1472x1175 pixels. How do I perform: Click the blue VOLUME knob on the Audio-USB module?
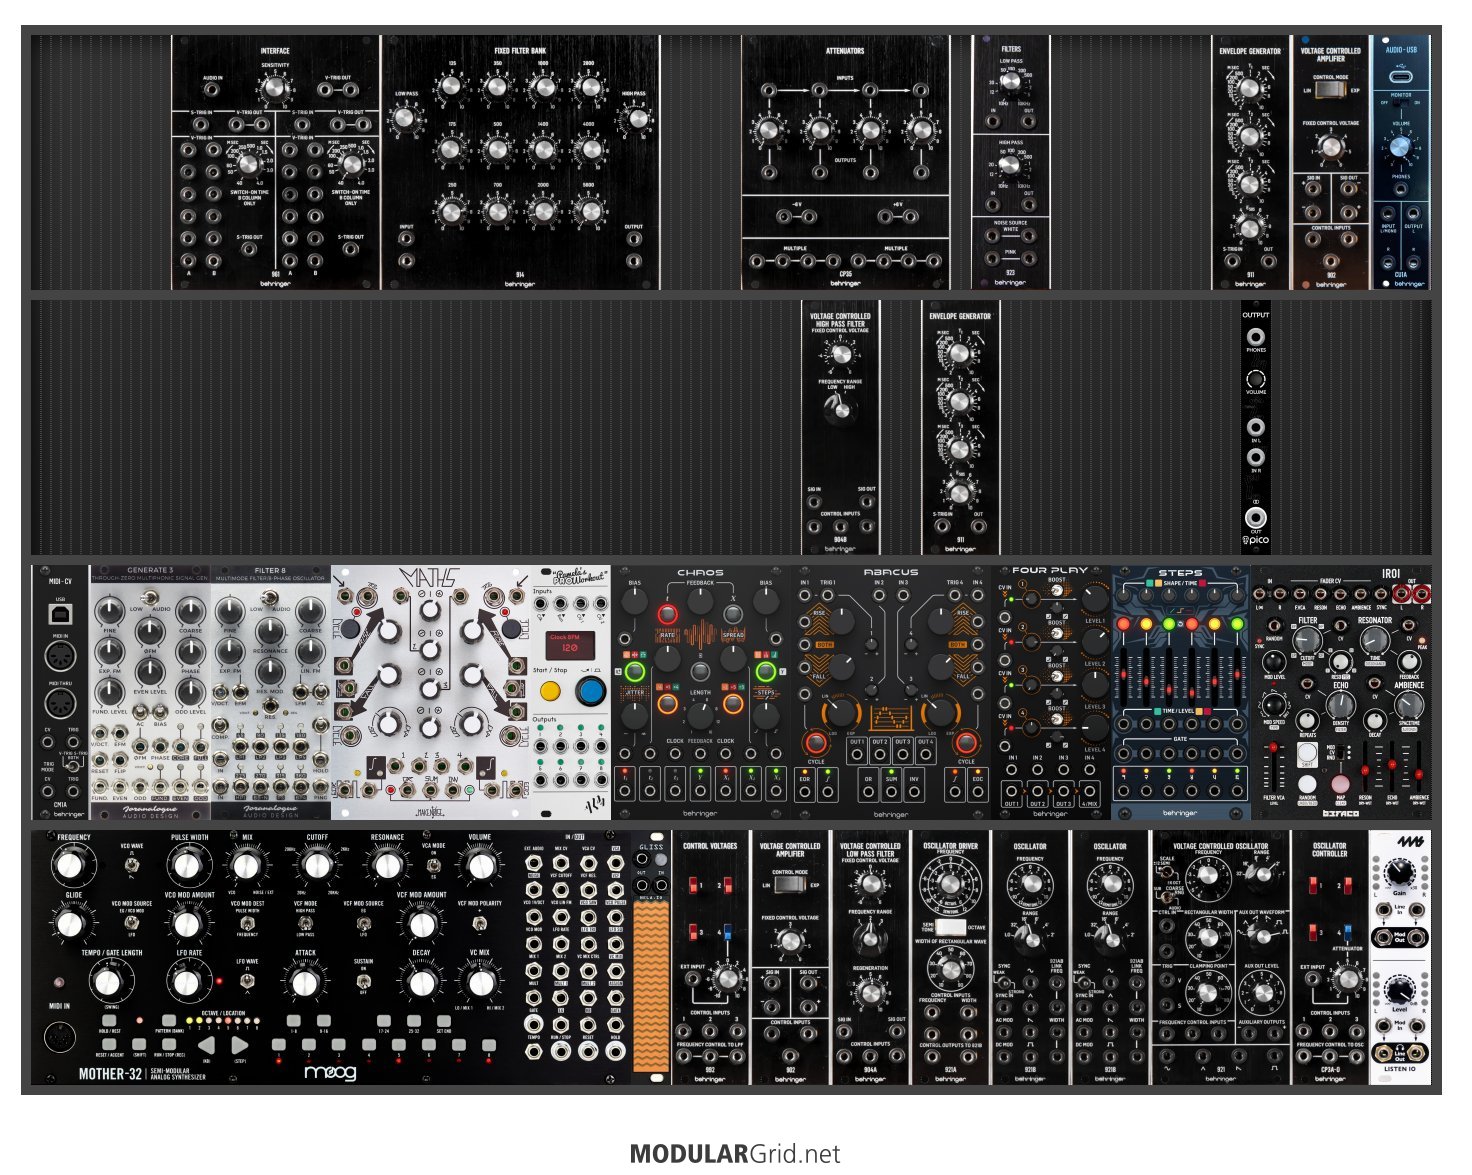point(1400,147)
